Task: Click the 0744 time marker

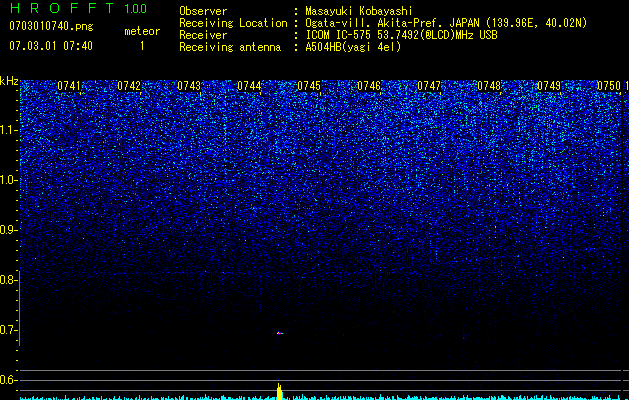Action: pos(249,86)
